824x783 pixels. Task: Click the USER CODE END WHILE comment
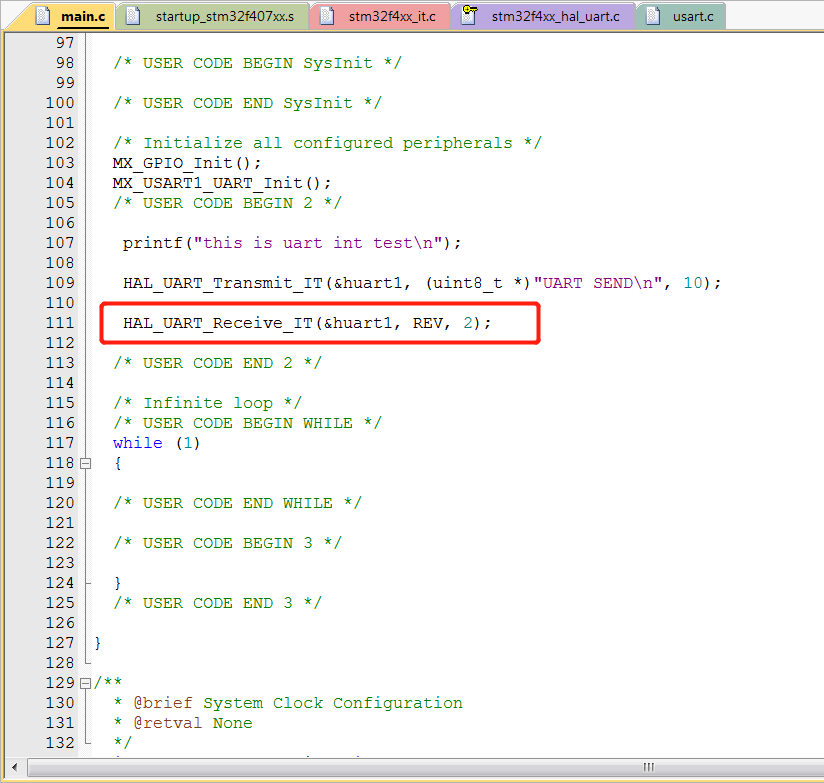click(x=238, y=503)
